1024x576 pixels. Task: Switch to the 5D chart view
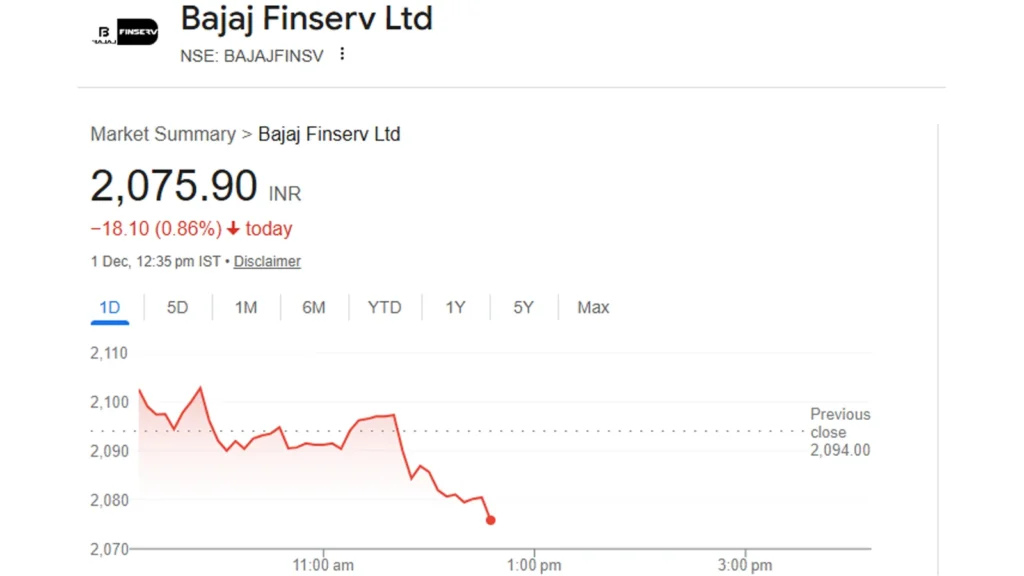click(x=177, y=308)
